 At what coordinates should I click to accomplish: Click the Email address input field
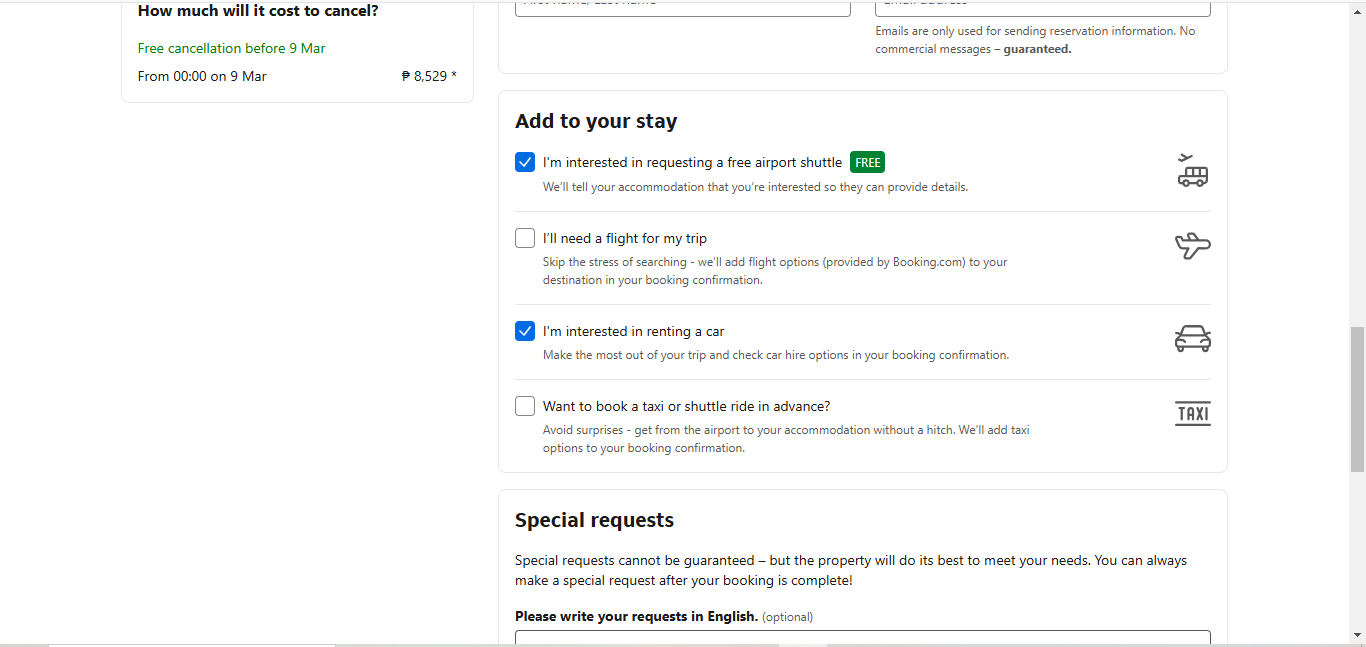1042,7
